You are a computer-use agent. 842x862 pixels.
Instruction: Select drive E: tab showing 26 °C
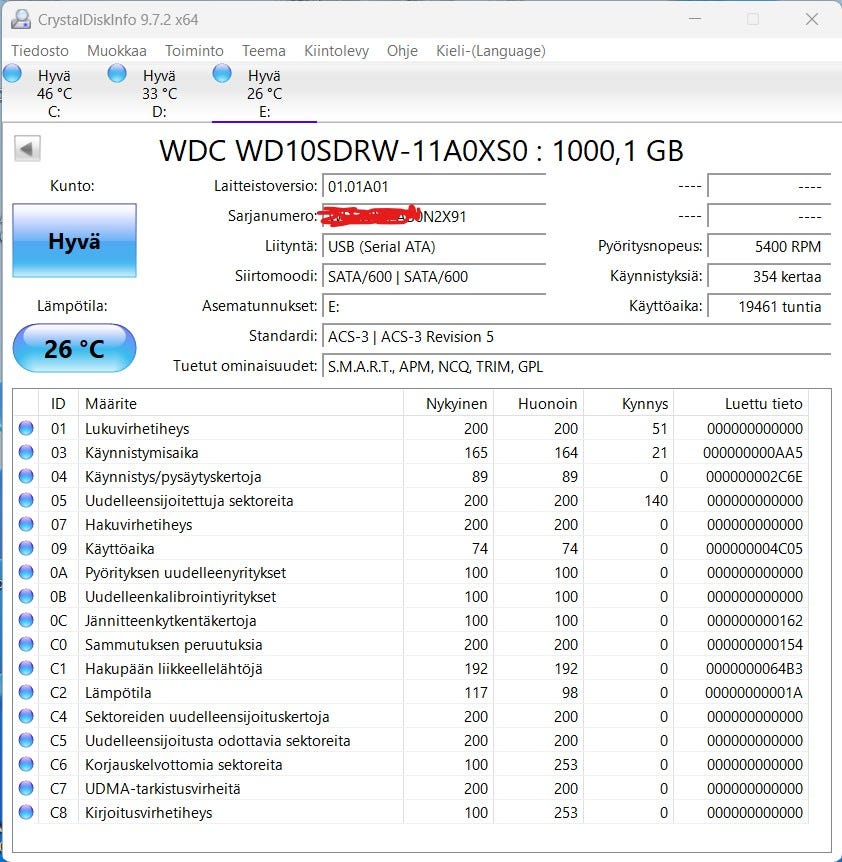264,93
